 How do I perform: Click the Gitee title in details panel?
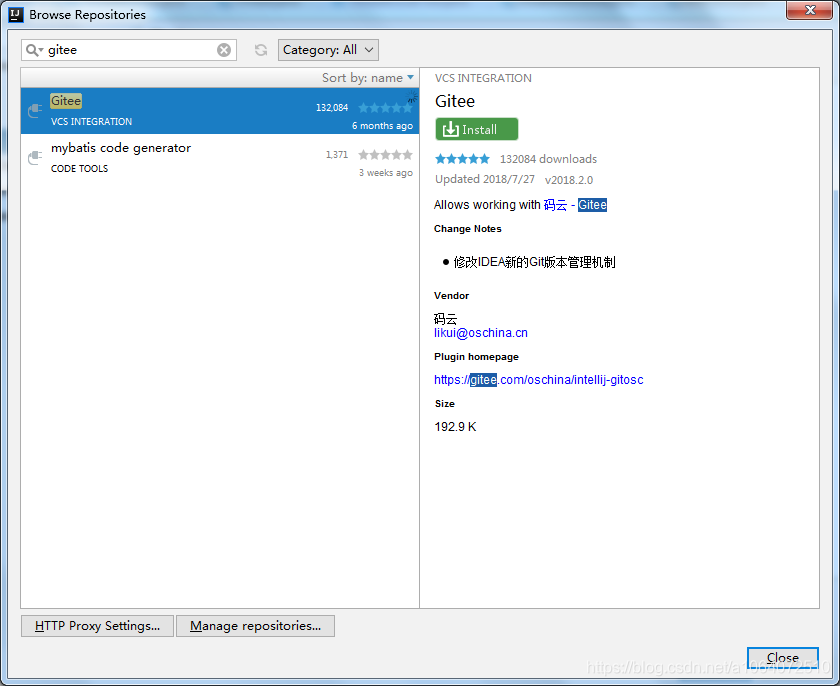[x=455, y=101]
